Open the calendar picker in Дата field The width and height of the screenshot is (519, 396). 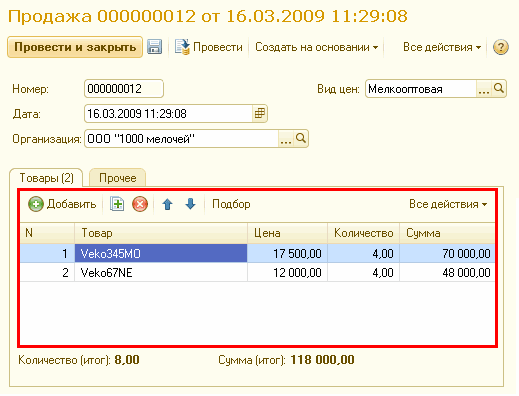tap(260, 114)
